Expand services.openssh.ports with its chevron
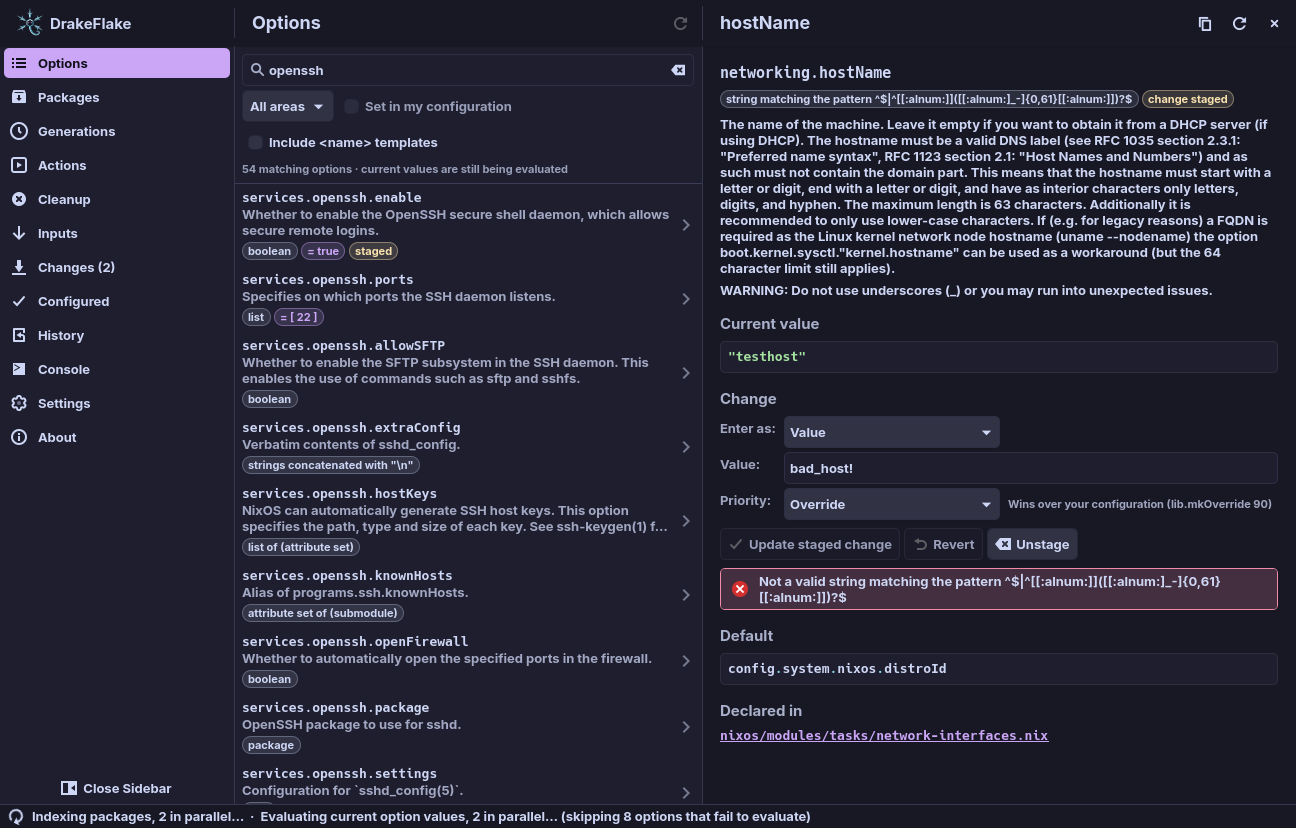1296x828 pixels. [x=686, y=299]
